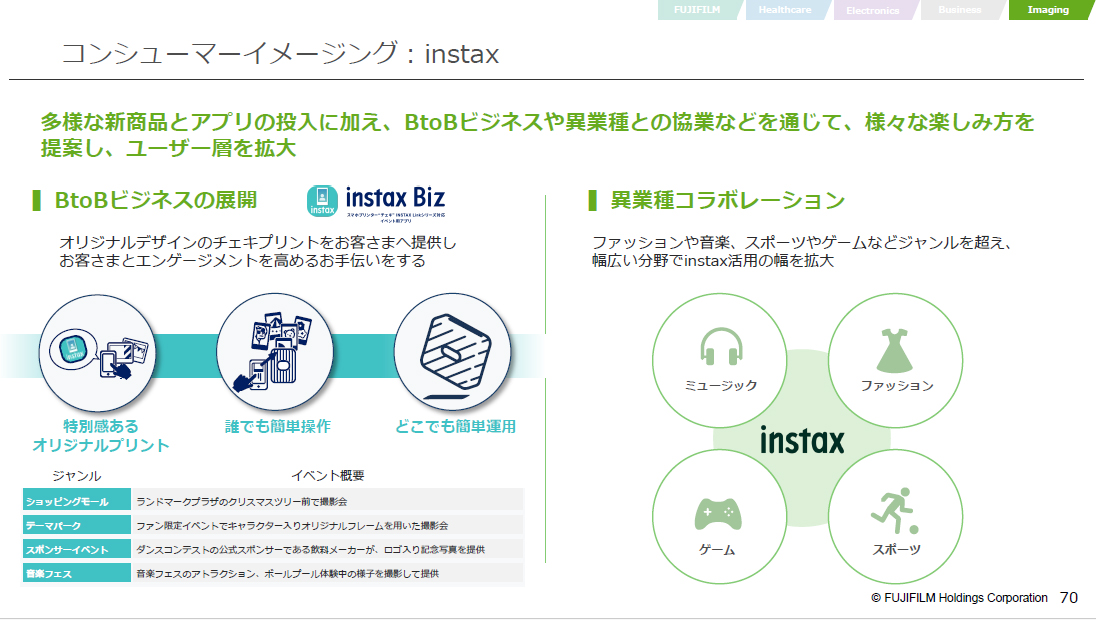Click the ランドマークプラザのクリスマスツリー event description
The height and width of the screenshot is (620, 1096).
pos(242,502)
